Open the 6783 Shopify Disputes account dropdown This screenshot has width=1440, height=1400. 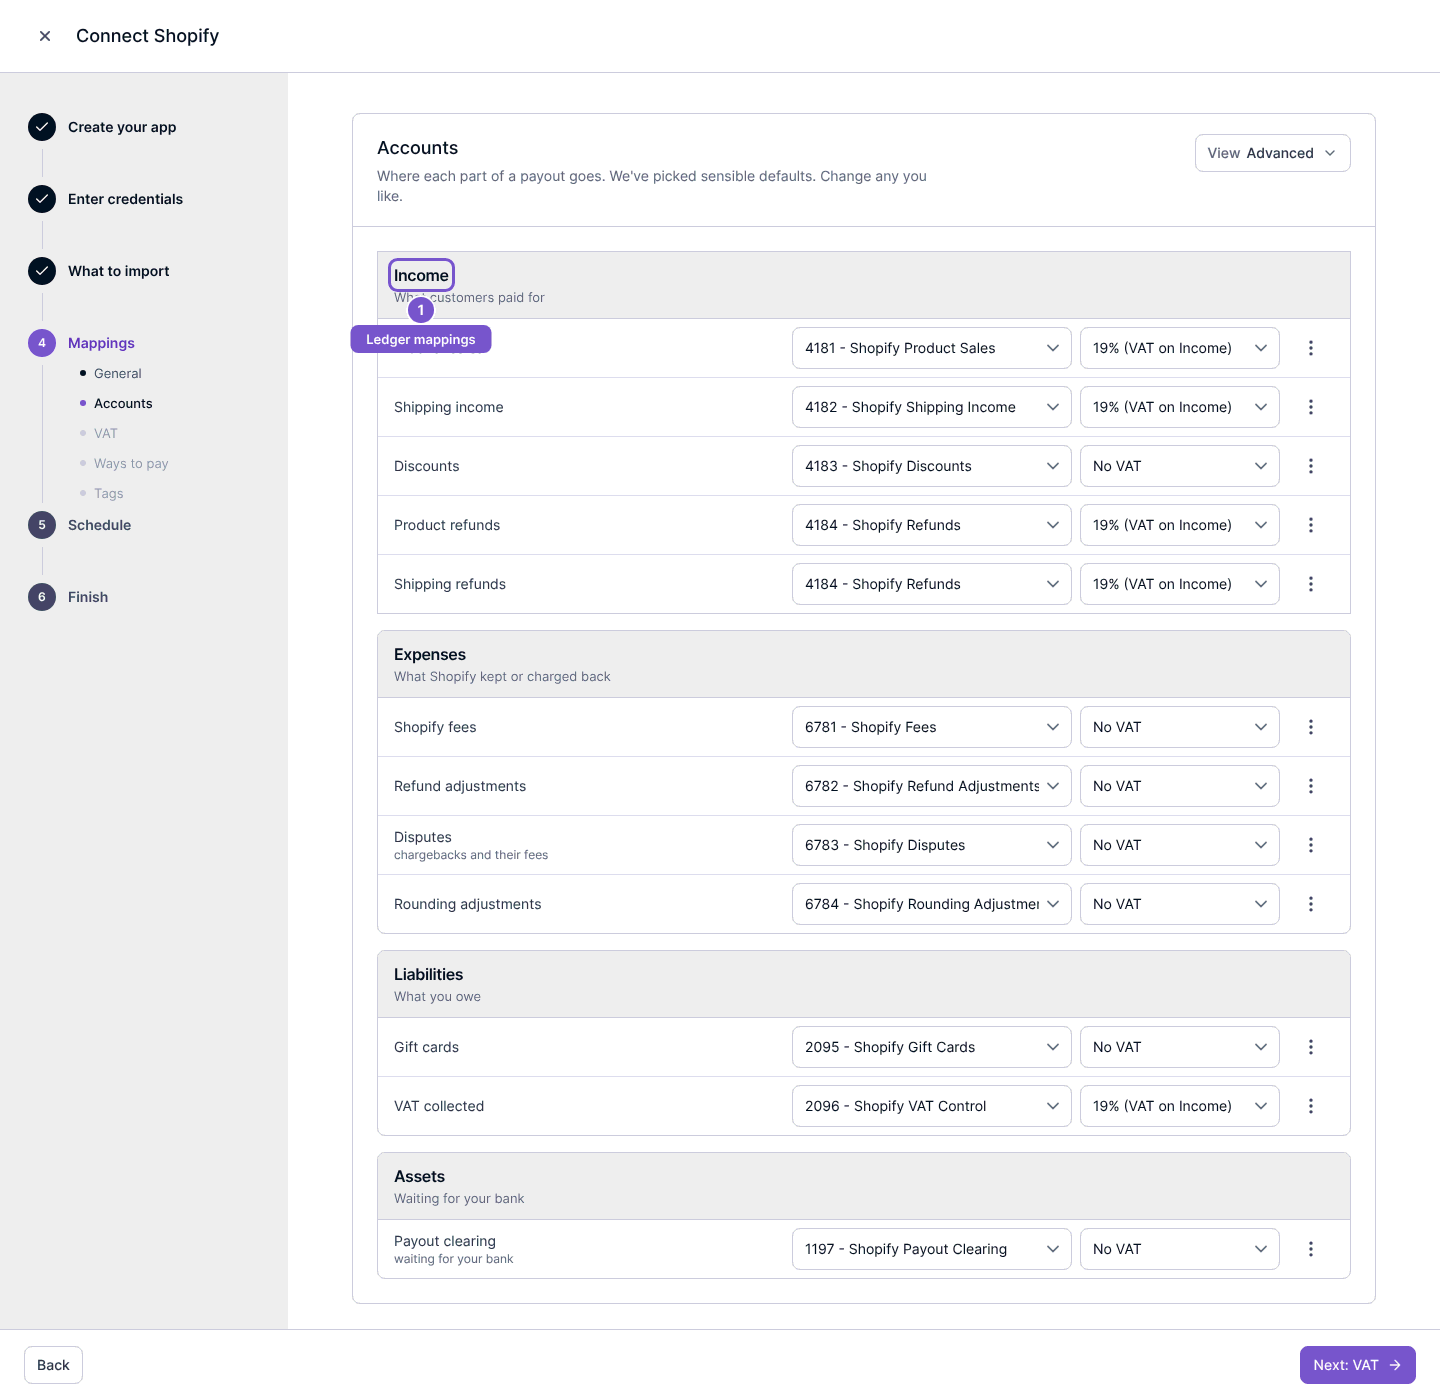[x=931, y=845]
